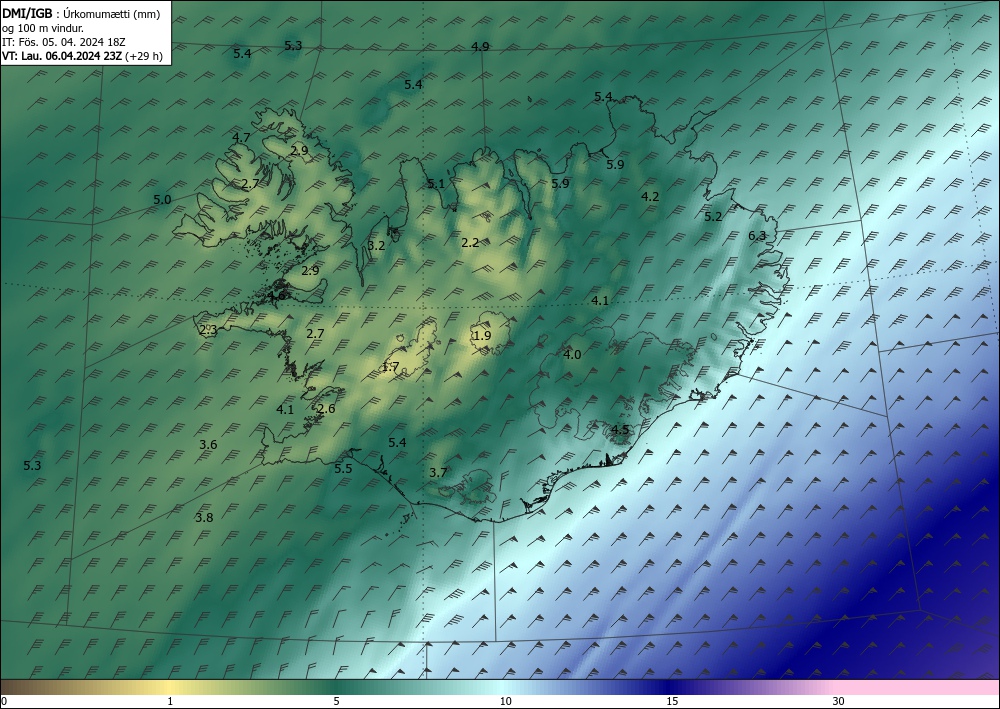Viewport: 1000px width, 709px height.
Task: Select the 'VT: Lau. 06.04.2024 23Z (+29 h)' line
Action: pyautogui.click(x=82, y=56)
